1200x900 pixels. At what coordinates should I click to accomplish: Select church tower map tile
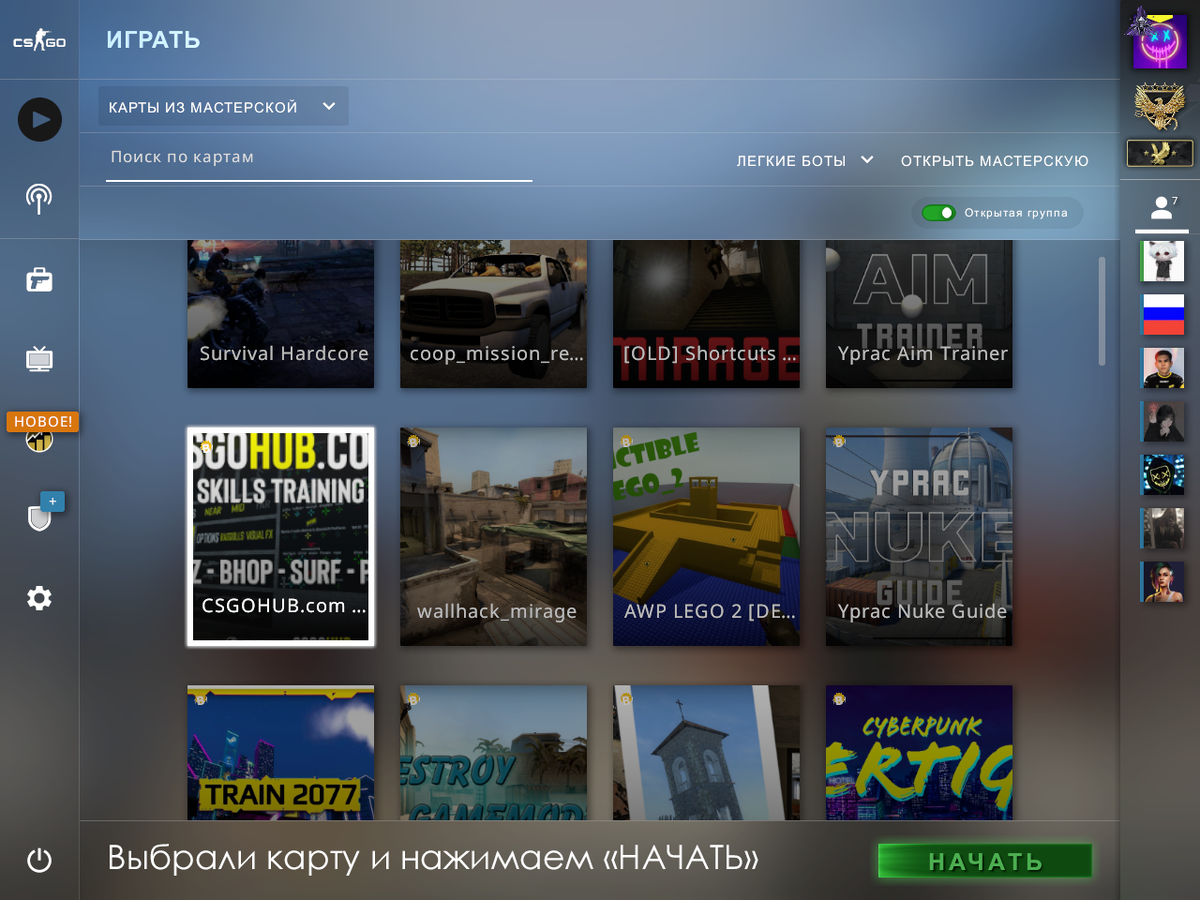707,753
